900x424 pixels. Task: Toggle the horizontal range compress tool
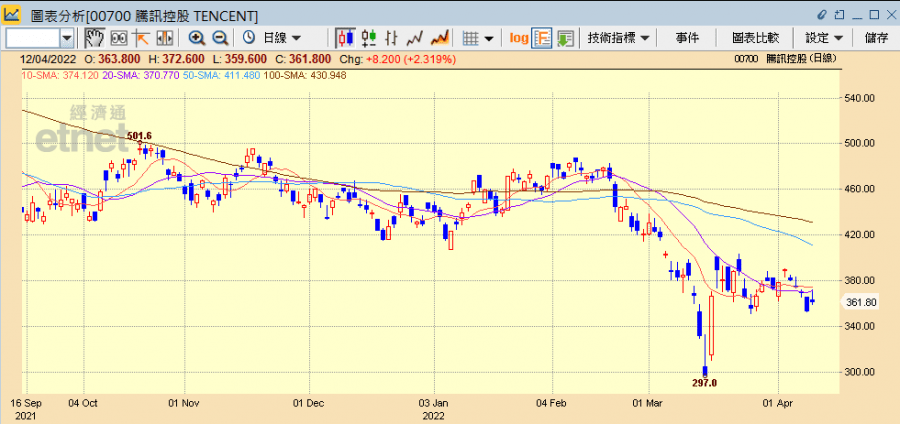162,38
